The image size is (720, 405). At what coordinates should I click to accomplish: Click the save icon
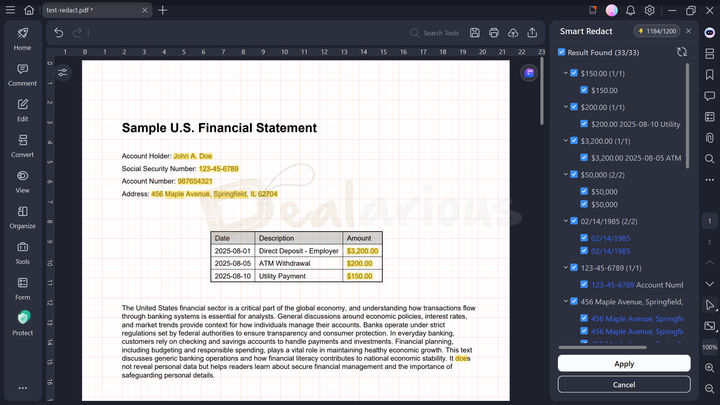point(475,33)
